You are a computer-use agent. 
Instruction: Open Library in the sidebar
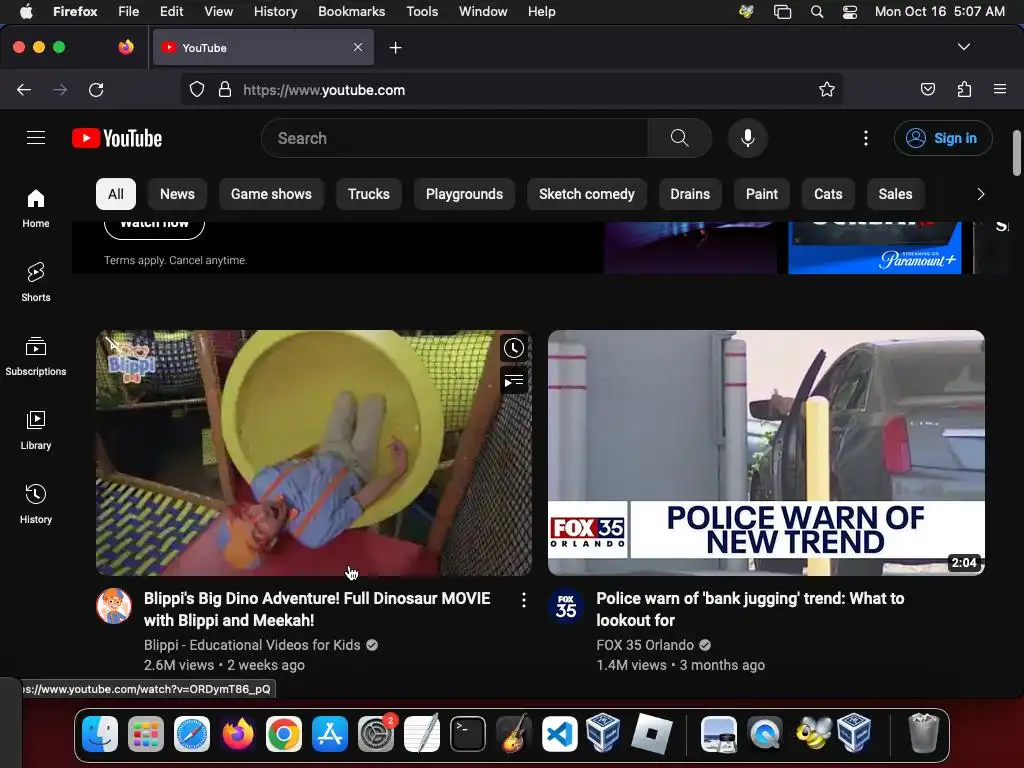click(x=36, y=430)
